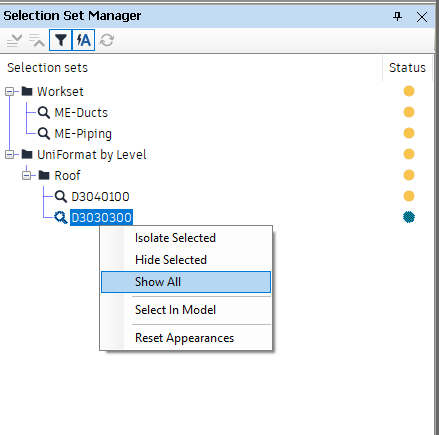Select the ME-Ducts search set
The width and height of the screenshot is (439, 435).
point(81,113)
